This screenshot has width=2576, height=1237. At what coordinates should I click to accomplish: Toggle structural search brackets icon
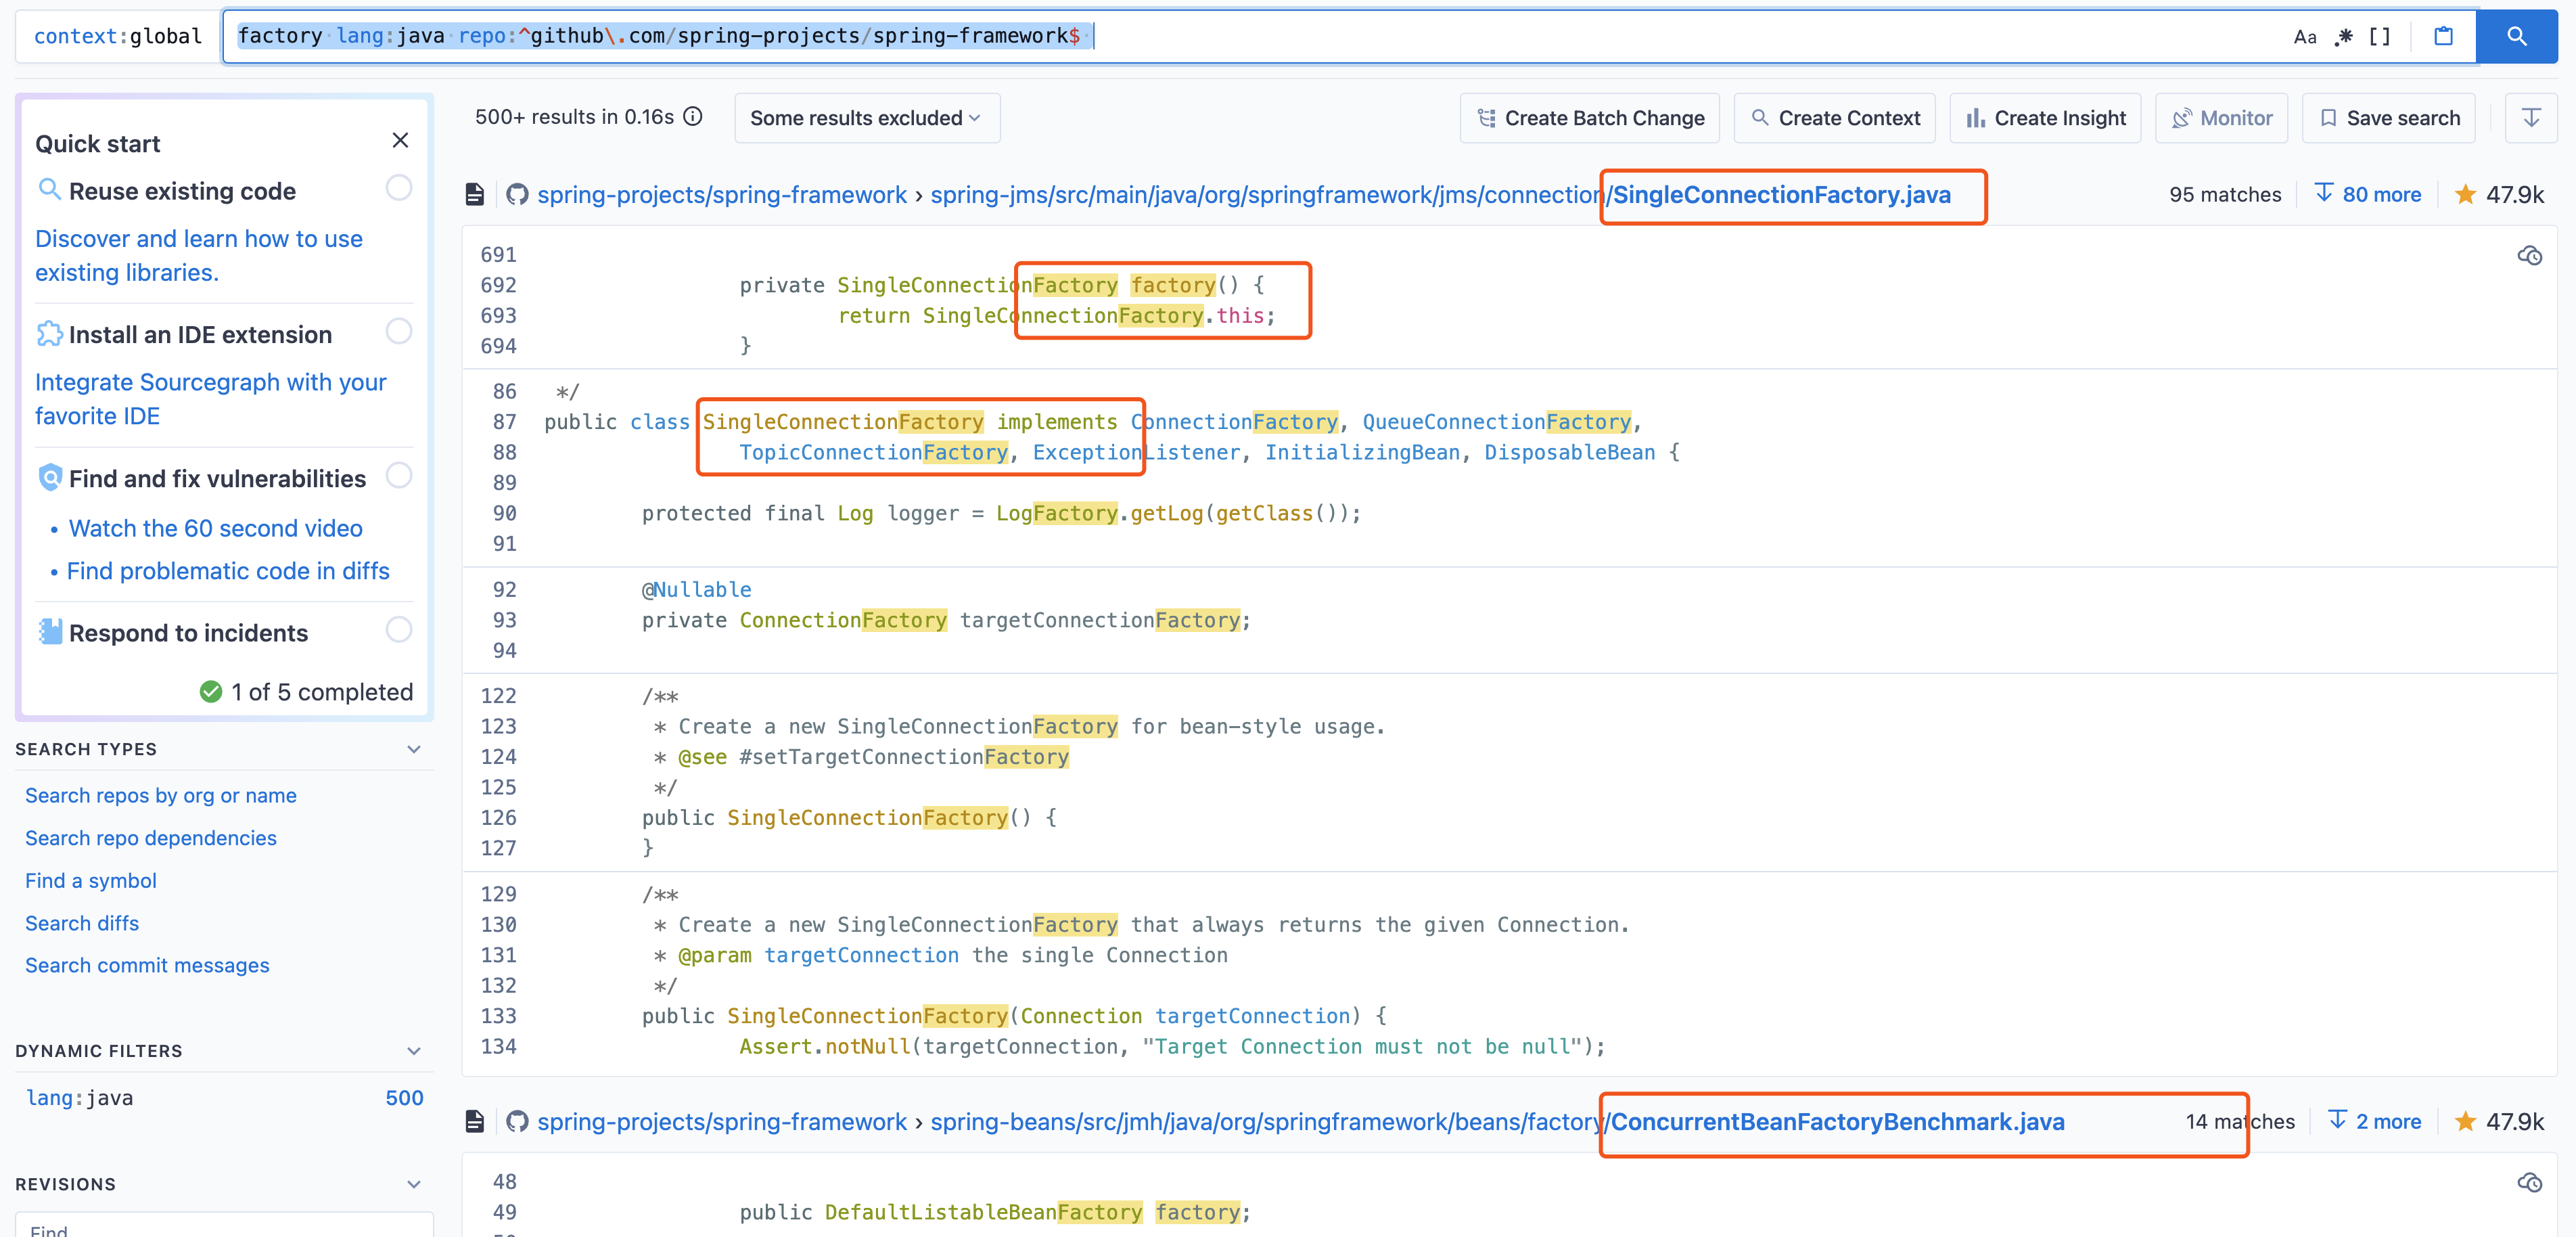coord(2379,37)
